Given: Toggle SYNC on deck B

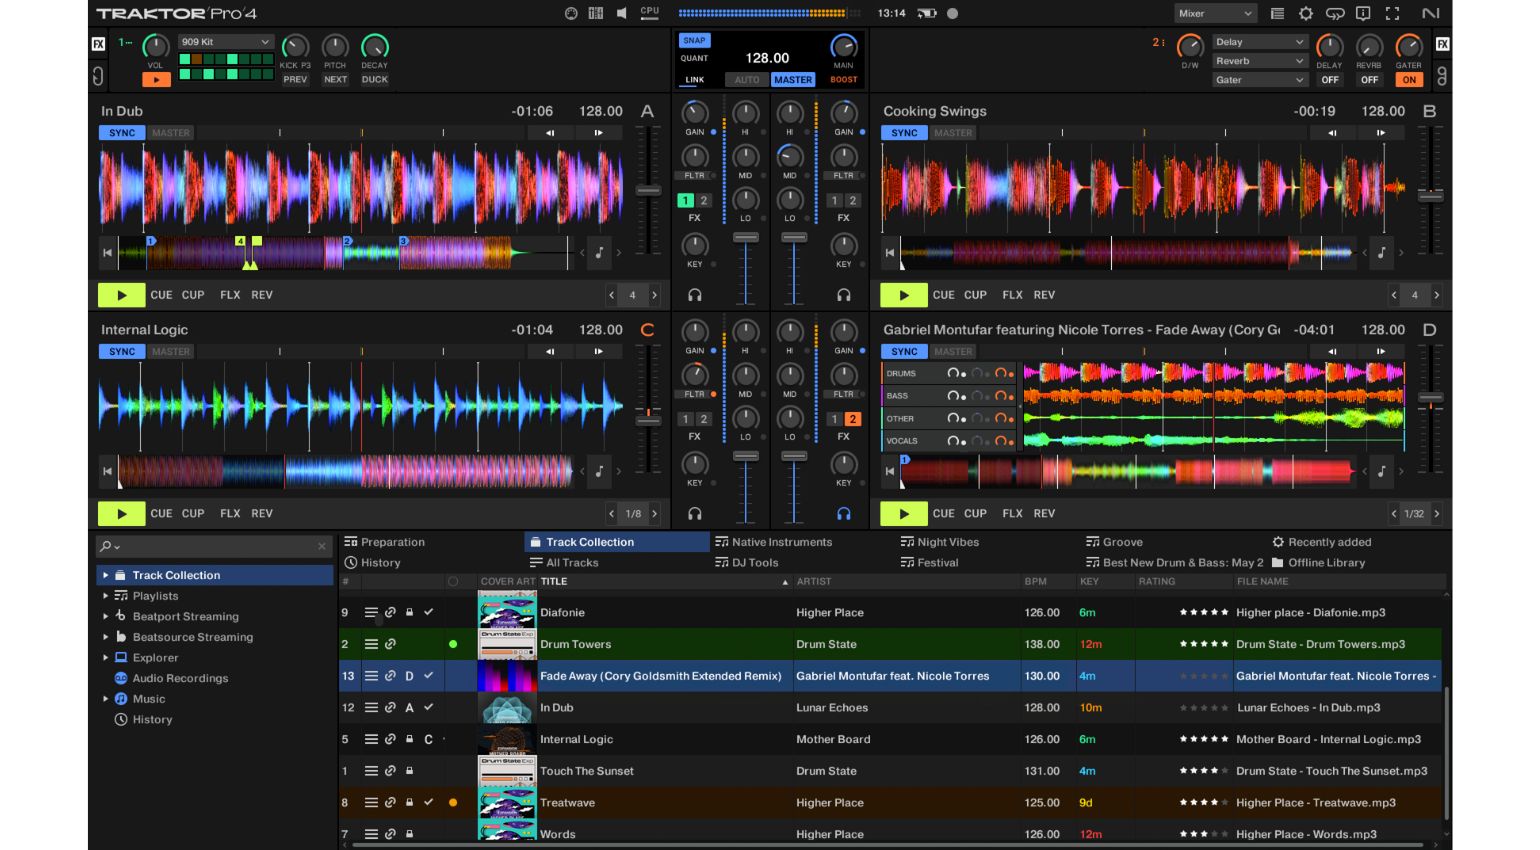Looking at the screenshot, I should (903, 132).
